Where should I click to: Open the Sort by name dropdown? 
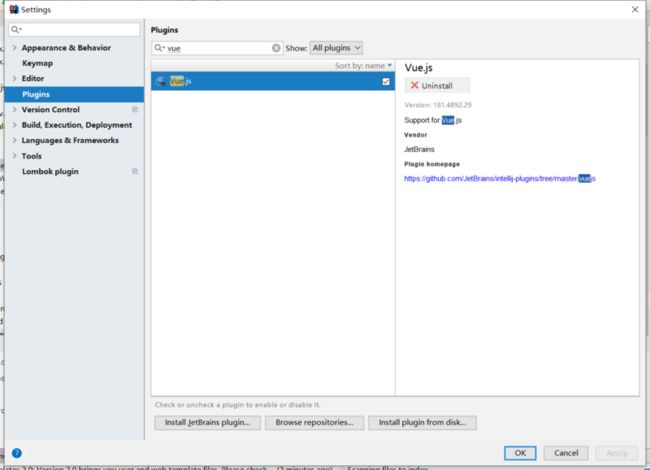point(363,65)
